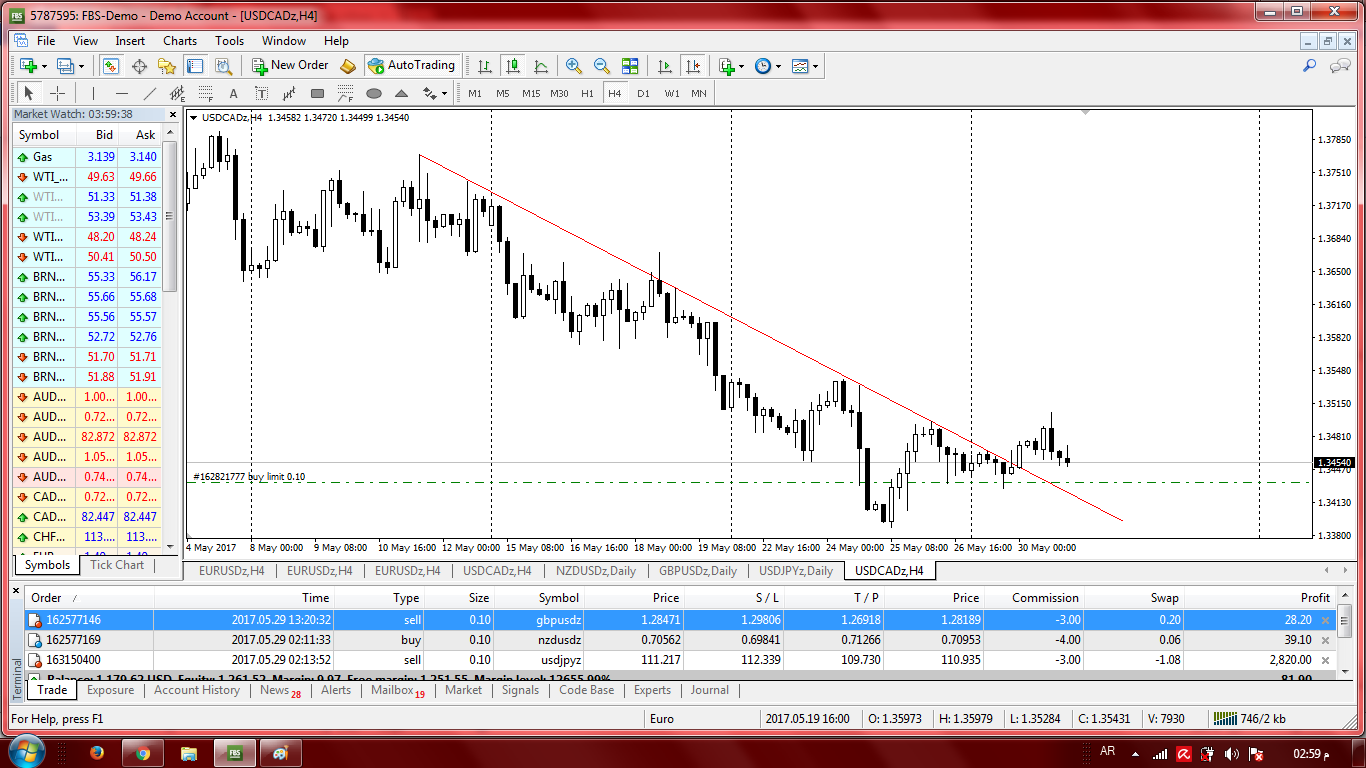Toggle the AutoTrading button

pos(411,66)
